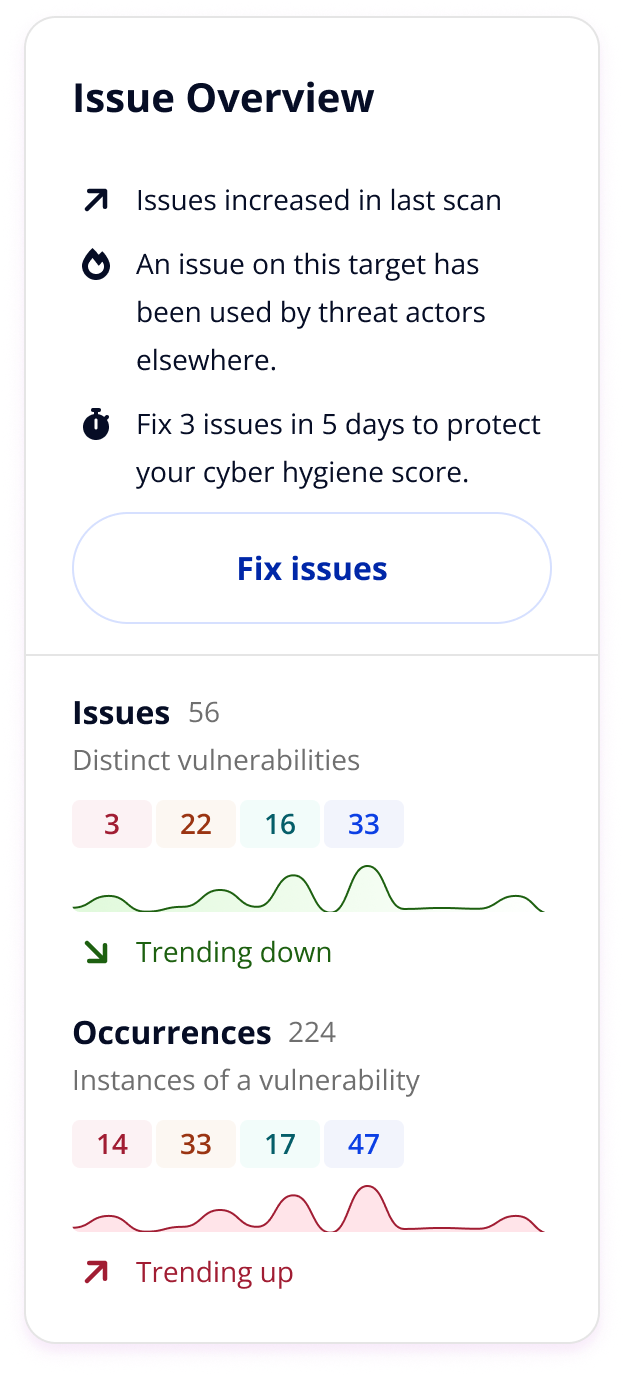This screenshot has width=624, height=1376.
Task: Click the Trending up label
Action: click(x=215, y=1273)
